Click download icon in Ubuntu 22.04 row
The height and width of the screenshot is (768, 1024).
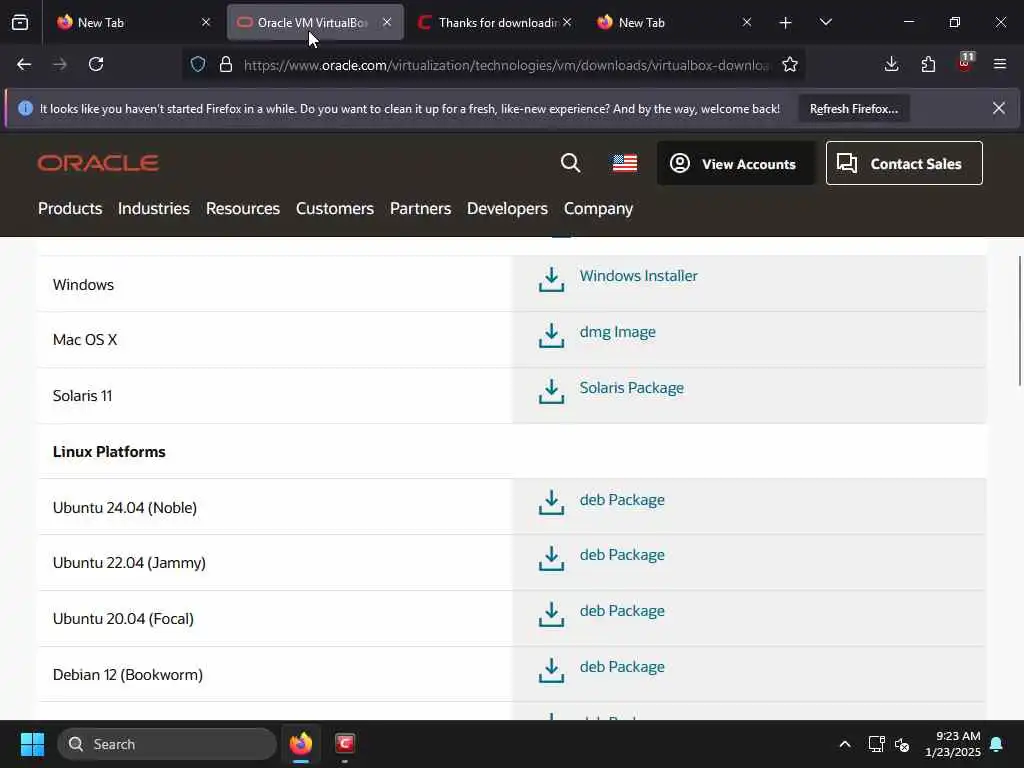tap(551, 558)
